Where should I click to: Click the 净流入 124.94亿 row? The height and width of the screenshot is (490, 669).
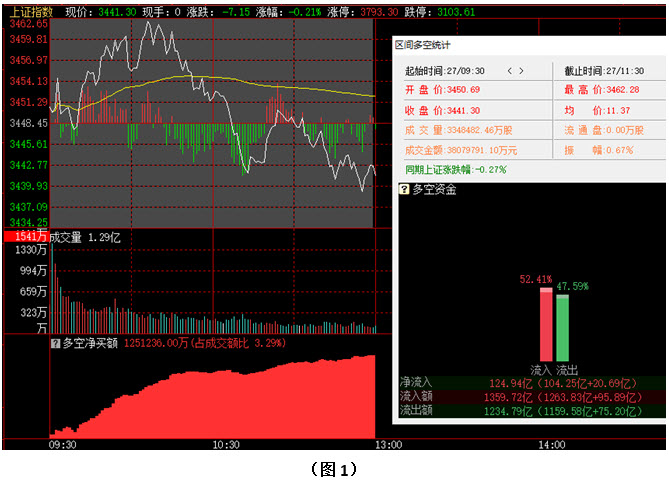tap(532, 383)
